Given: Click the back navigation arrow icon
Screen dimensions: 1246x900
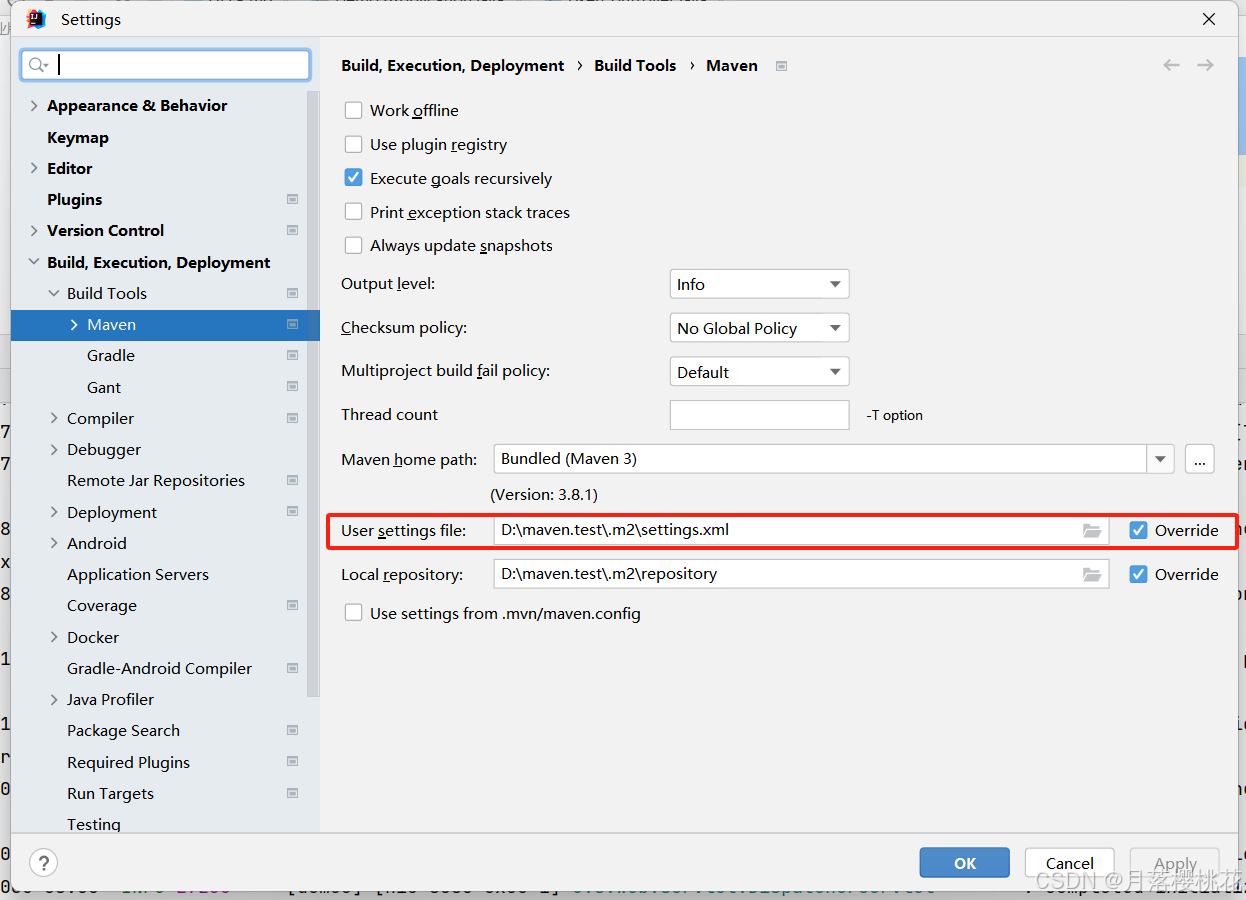Looking at the screenshot, I should tap(1171, 65).
